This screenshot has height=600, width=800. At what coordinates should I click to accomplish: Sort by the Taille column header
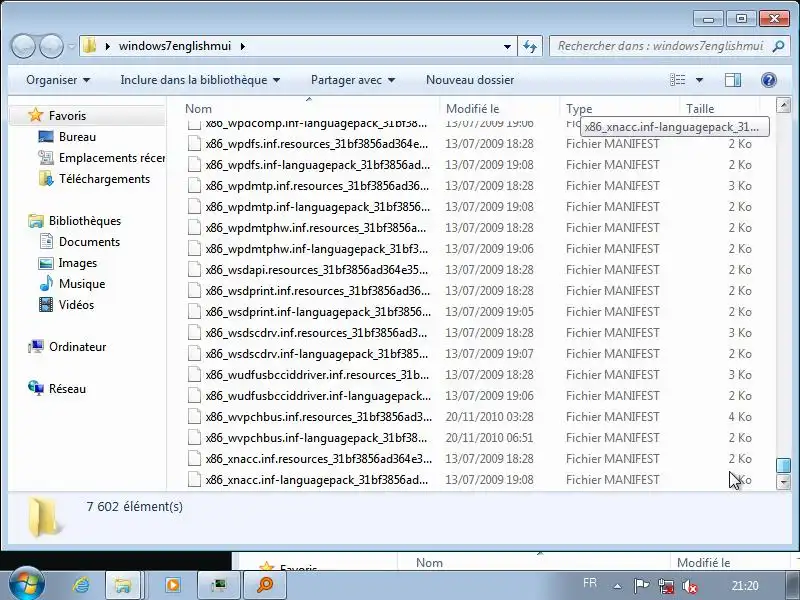click(719, 109)
